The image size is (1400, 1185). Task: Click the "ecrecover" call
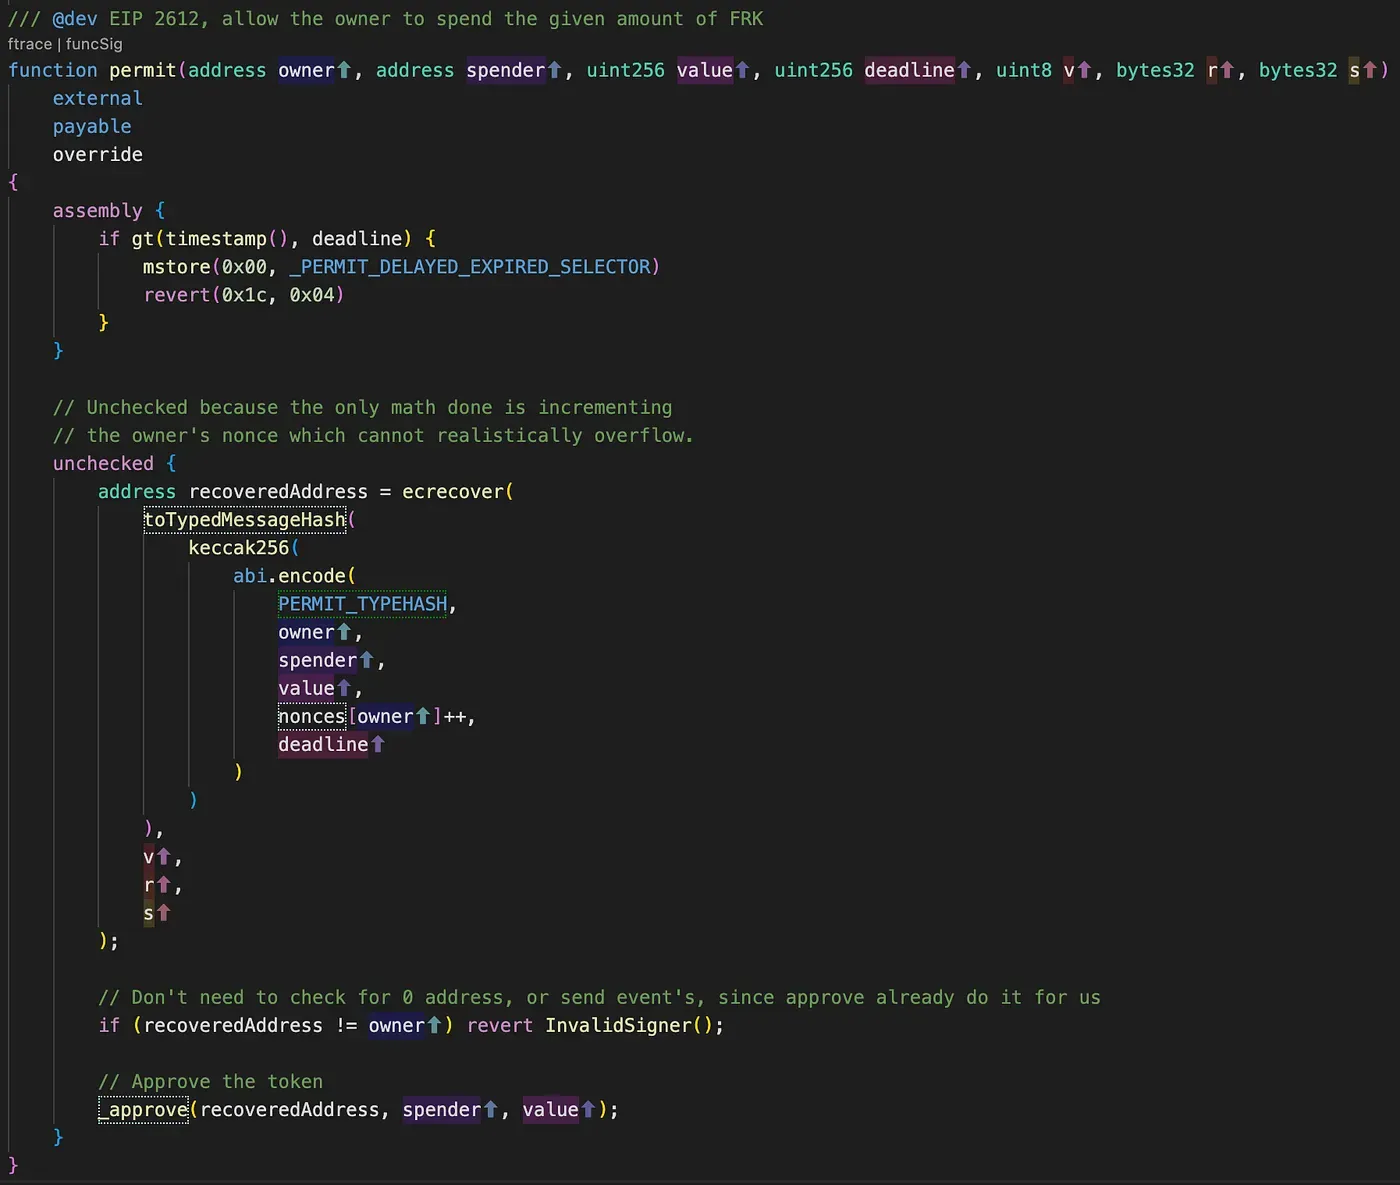point(453,491)
